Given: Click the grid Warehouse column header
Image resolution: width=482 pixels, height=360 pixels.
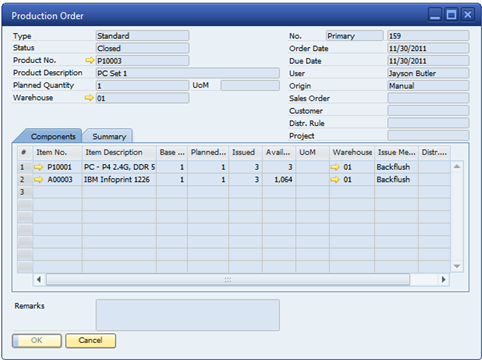Looking at the screenshot, I should (352, 152).
